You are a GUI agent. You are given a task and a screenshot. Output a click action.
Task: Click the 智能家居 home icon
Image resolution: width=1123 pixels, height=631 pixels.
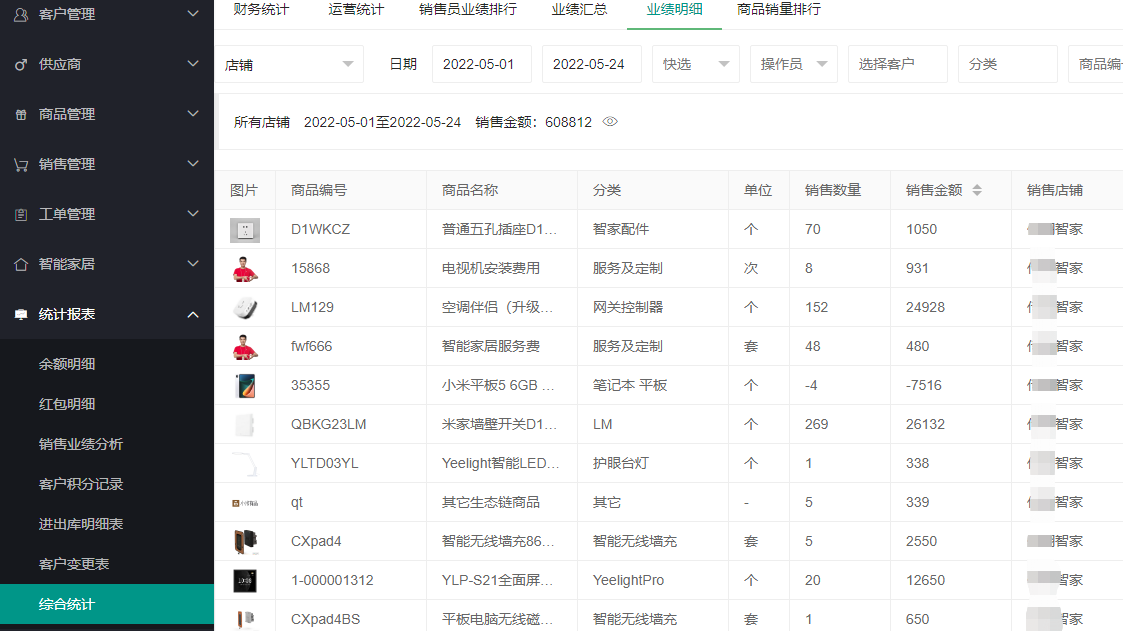coord(21,264)
